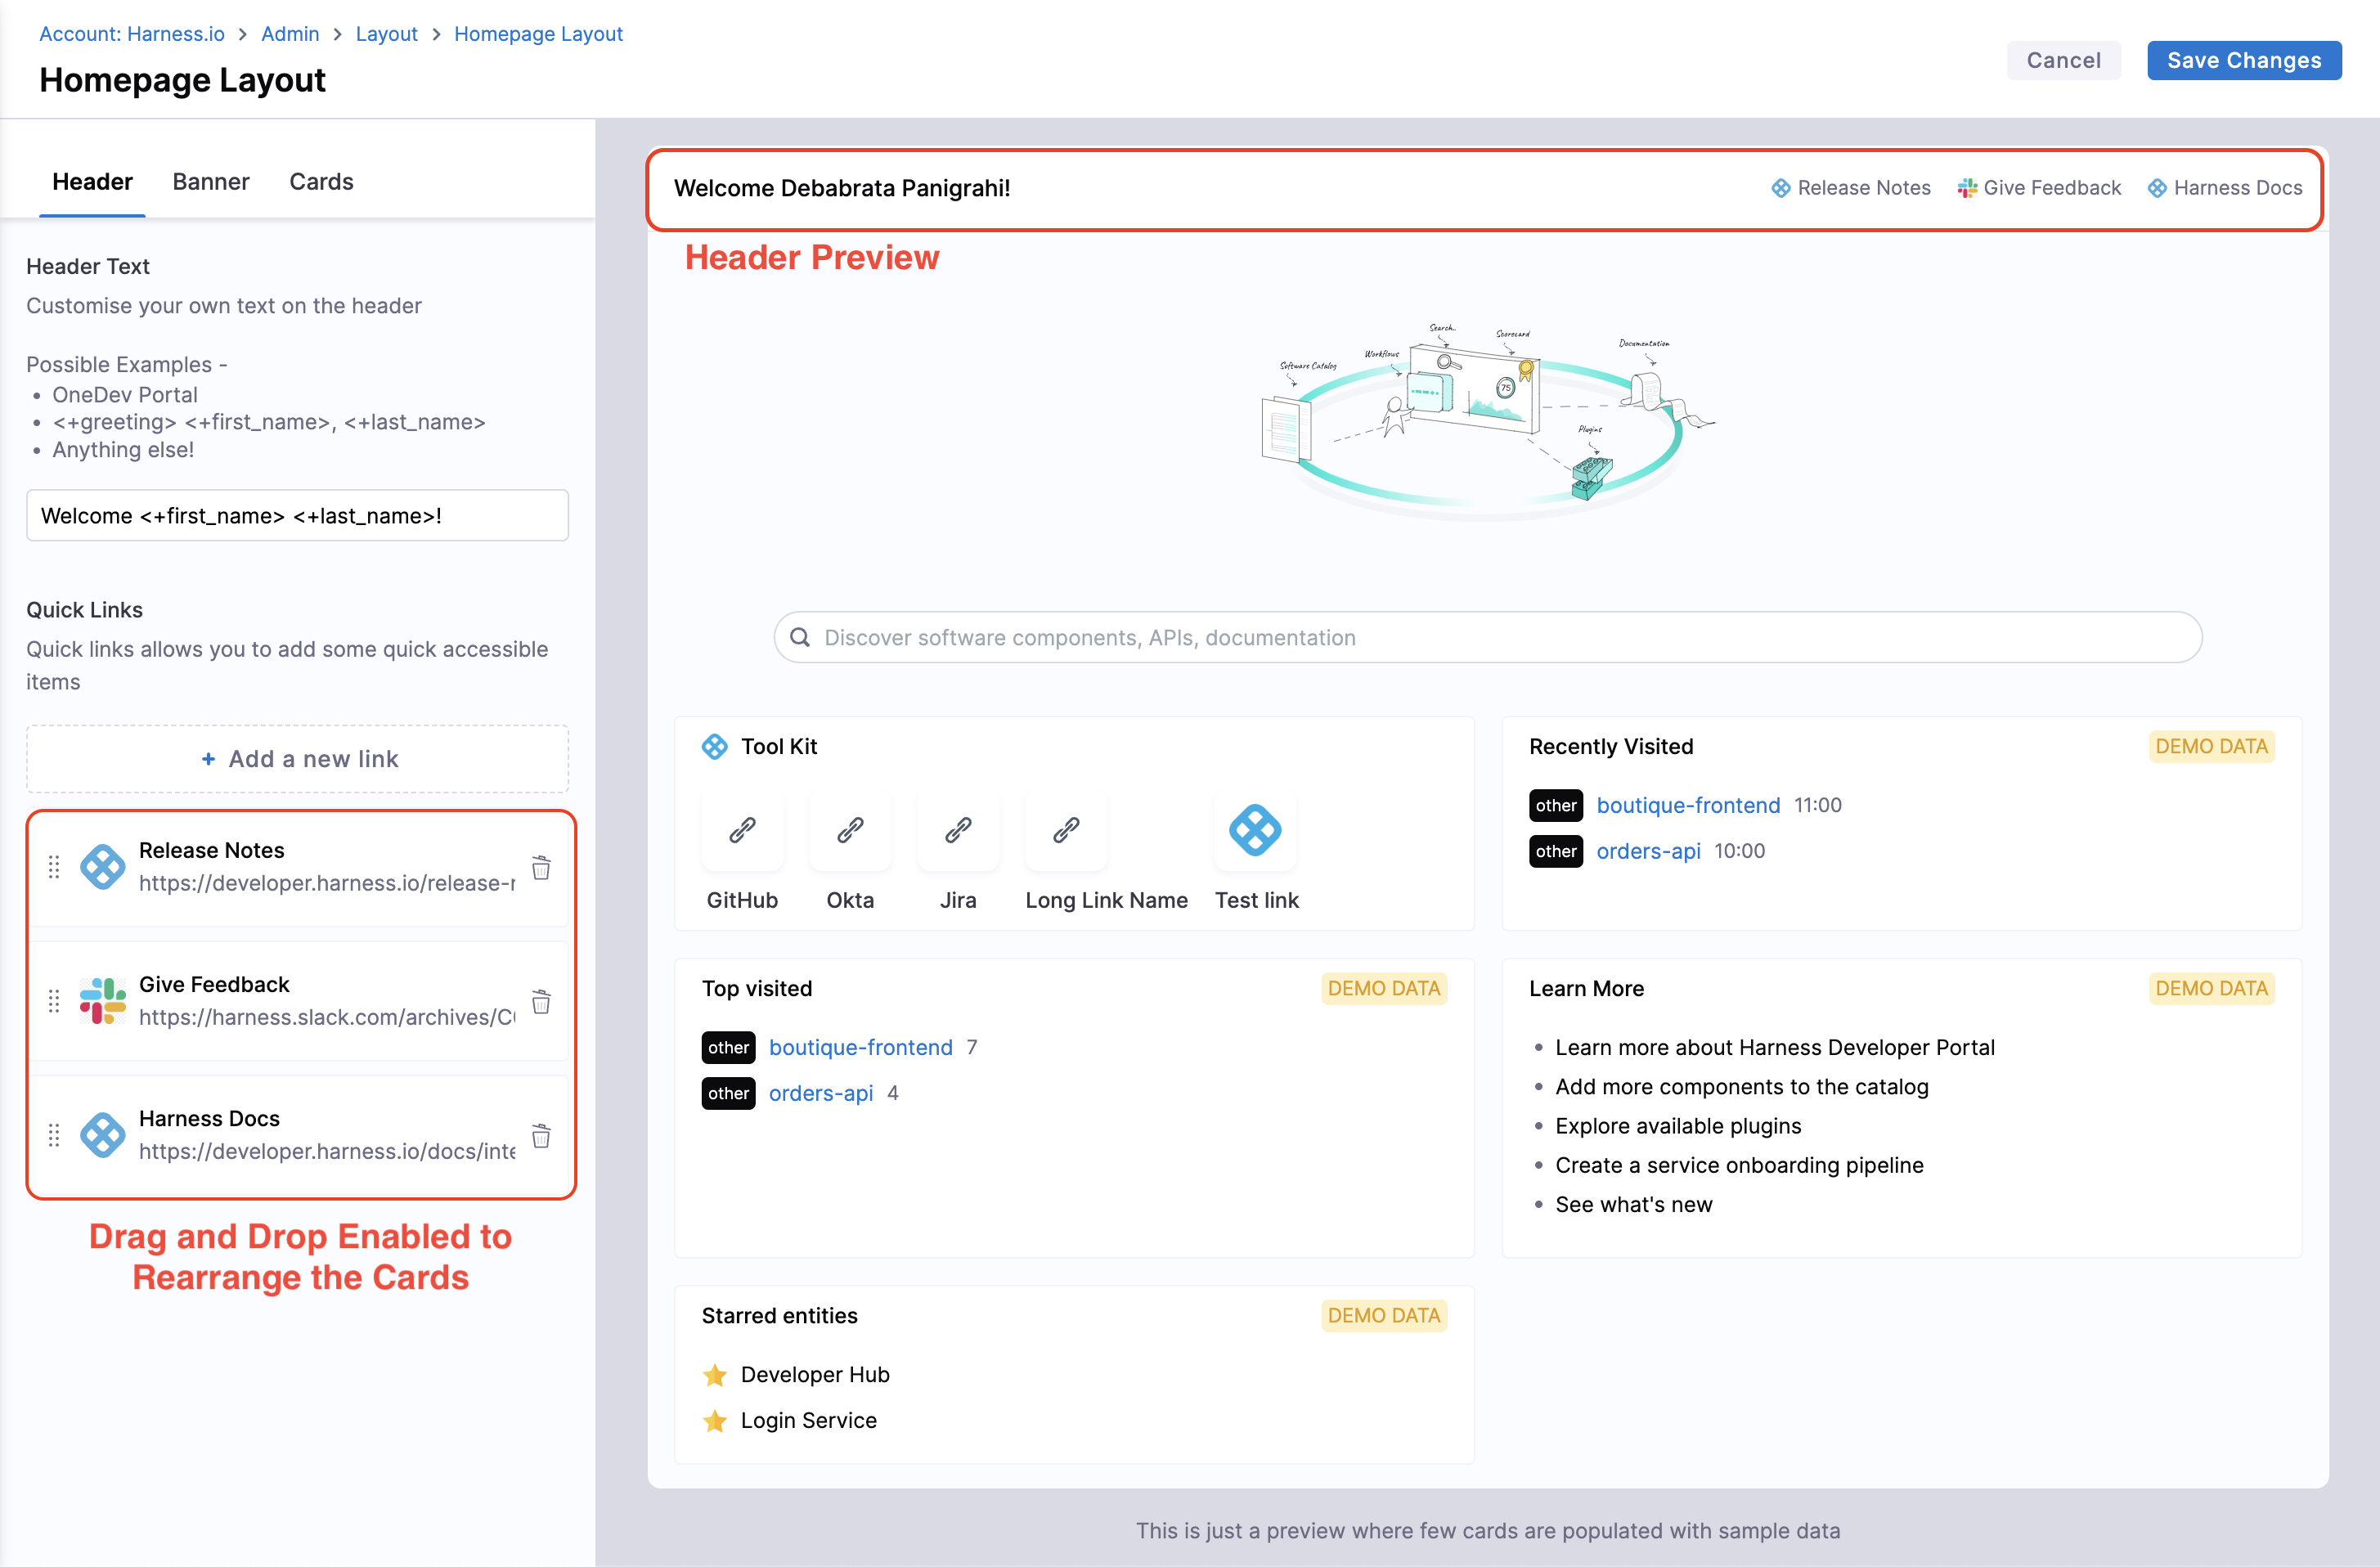Add a new link

298,759
